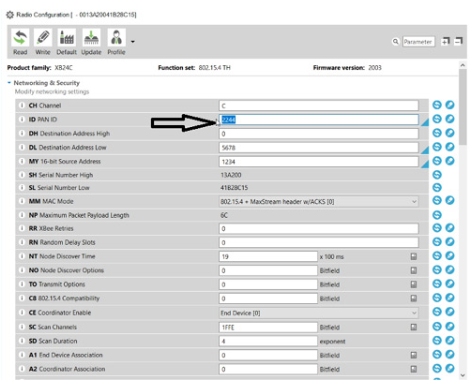The height and width of the screenshot is (392, 474).
Task: Write the CH Channel value
Action: click(450, 105)
